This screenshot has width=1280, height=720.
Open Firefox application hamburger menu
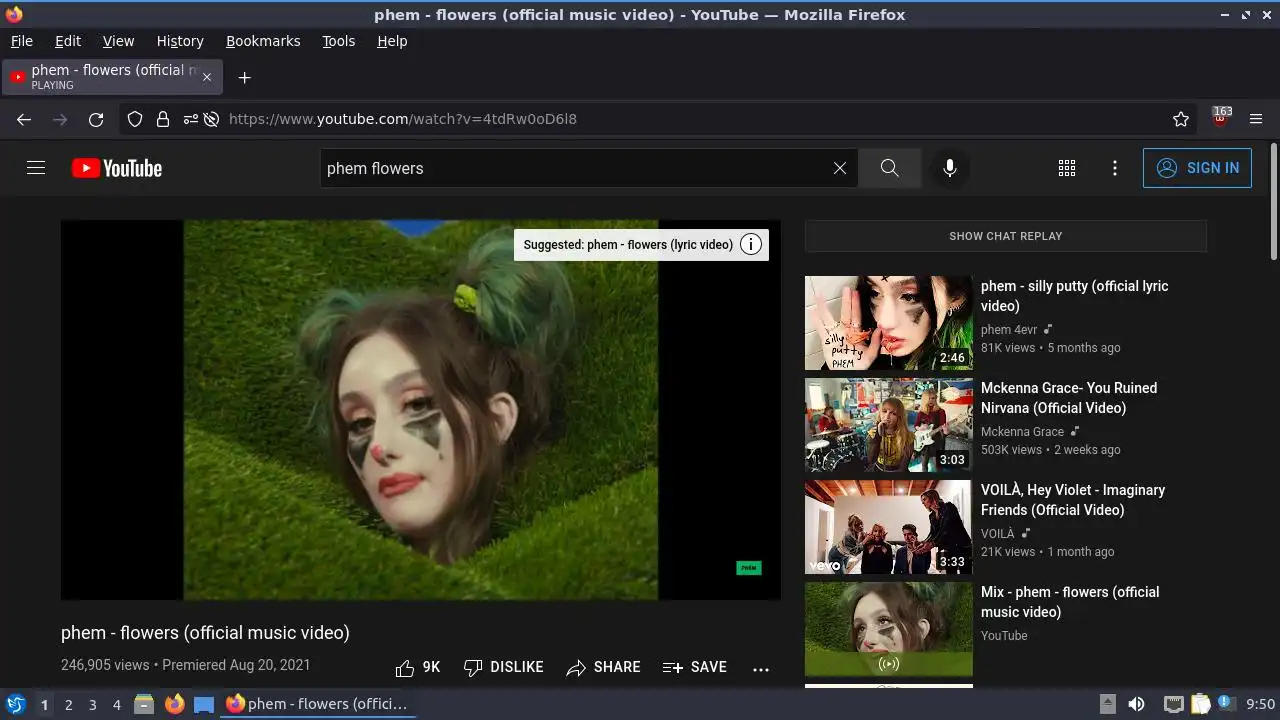1256,119
